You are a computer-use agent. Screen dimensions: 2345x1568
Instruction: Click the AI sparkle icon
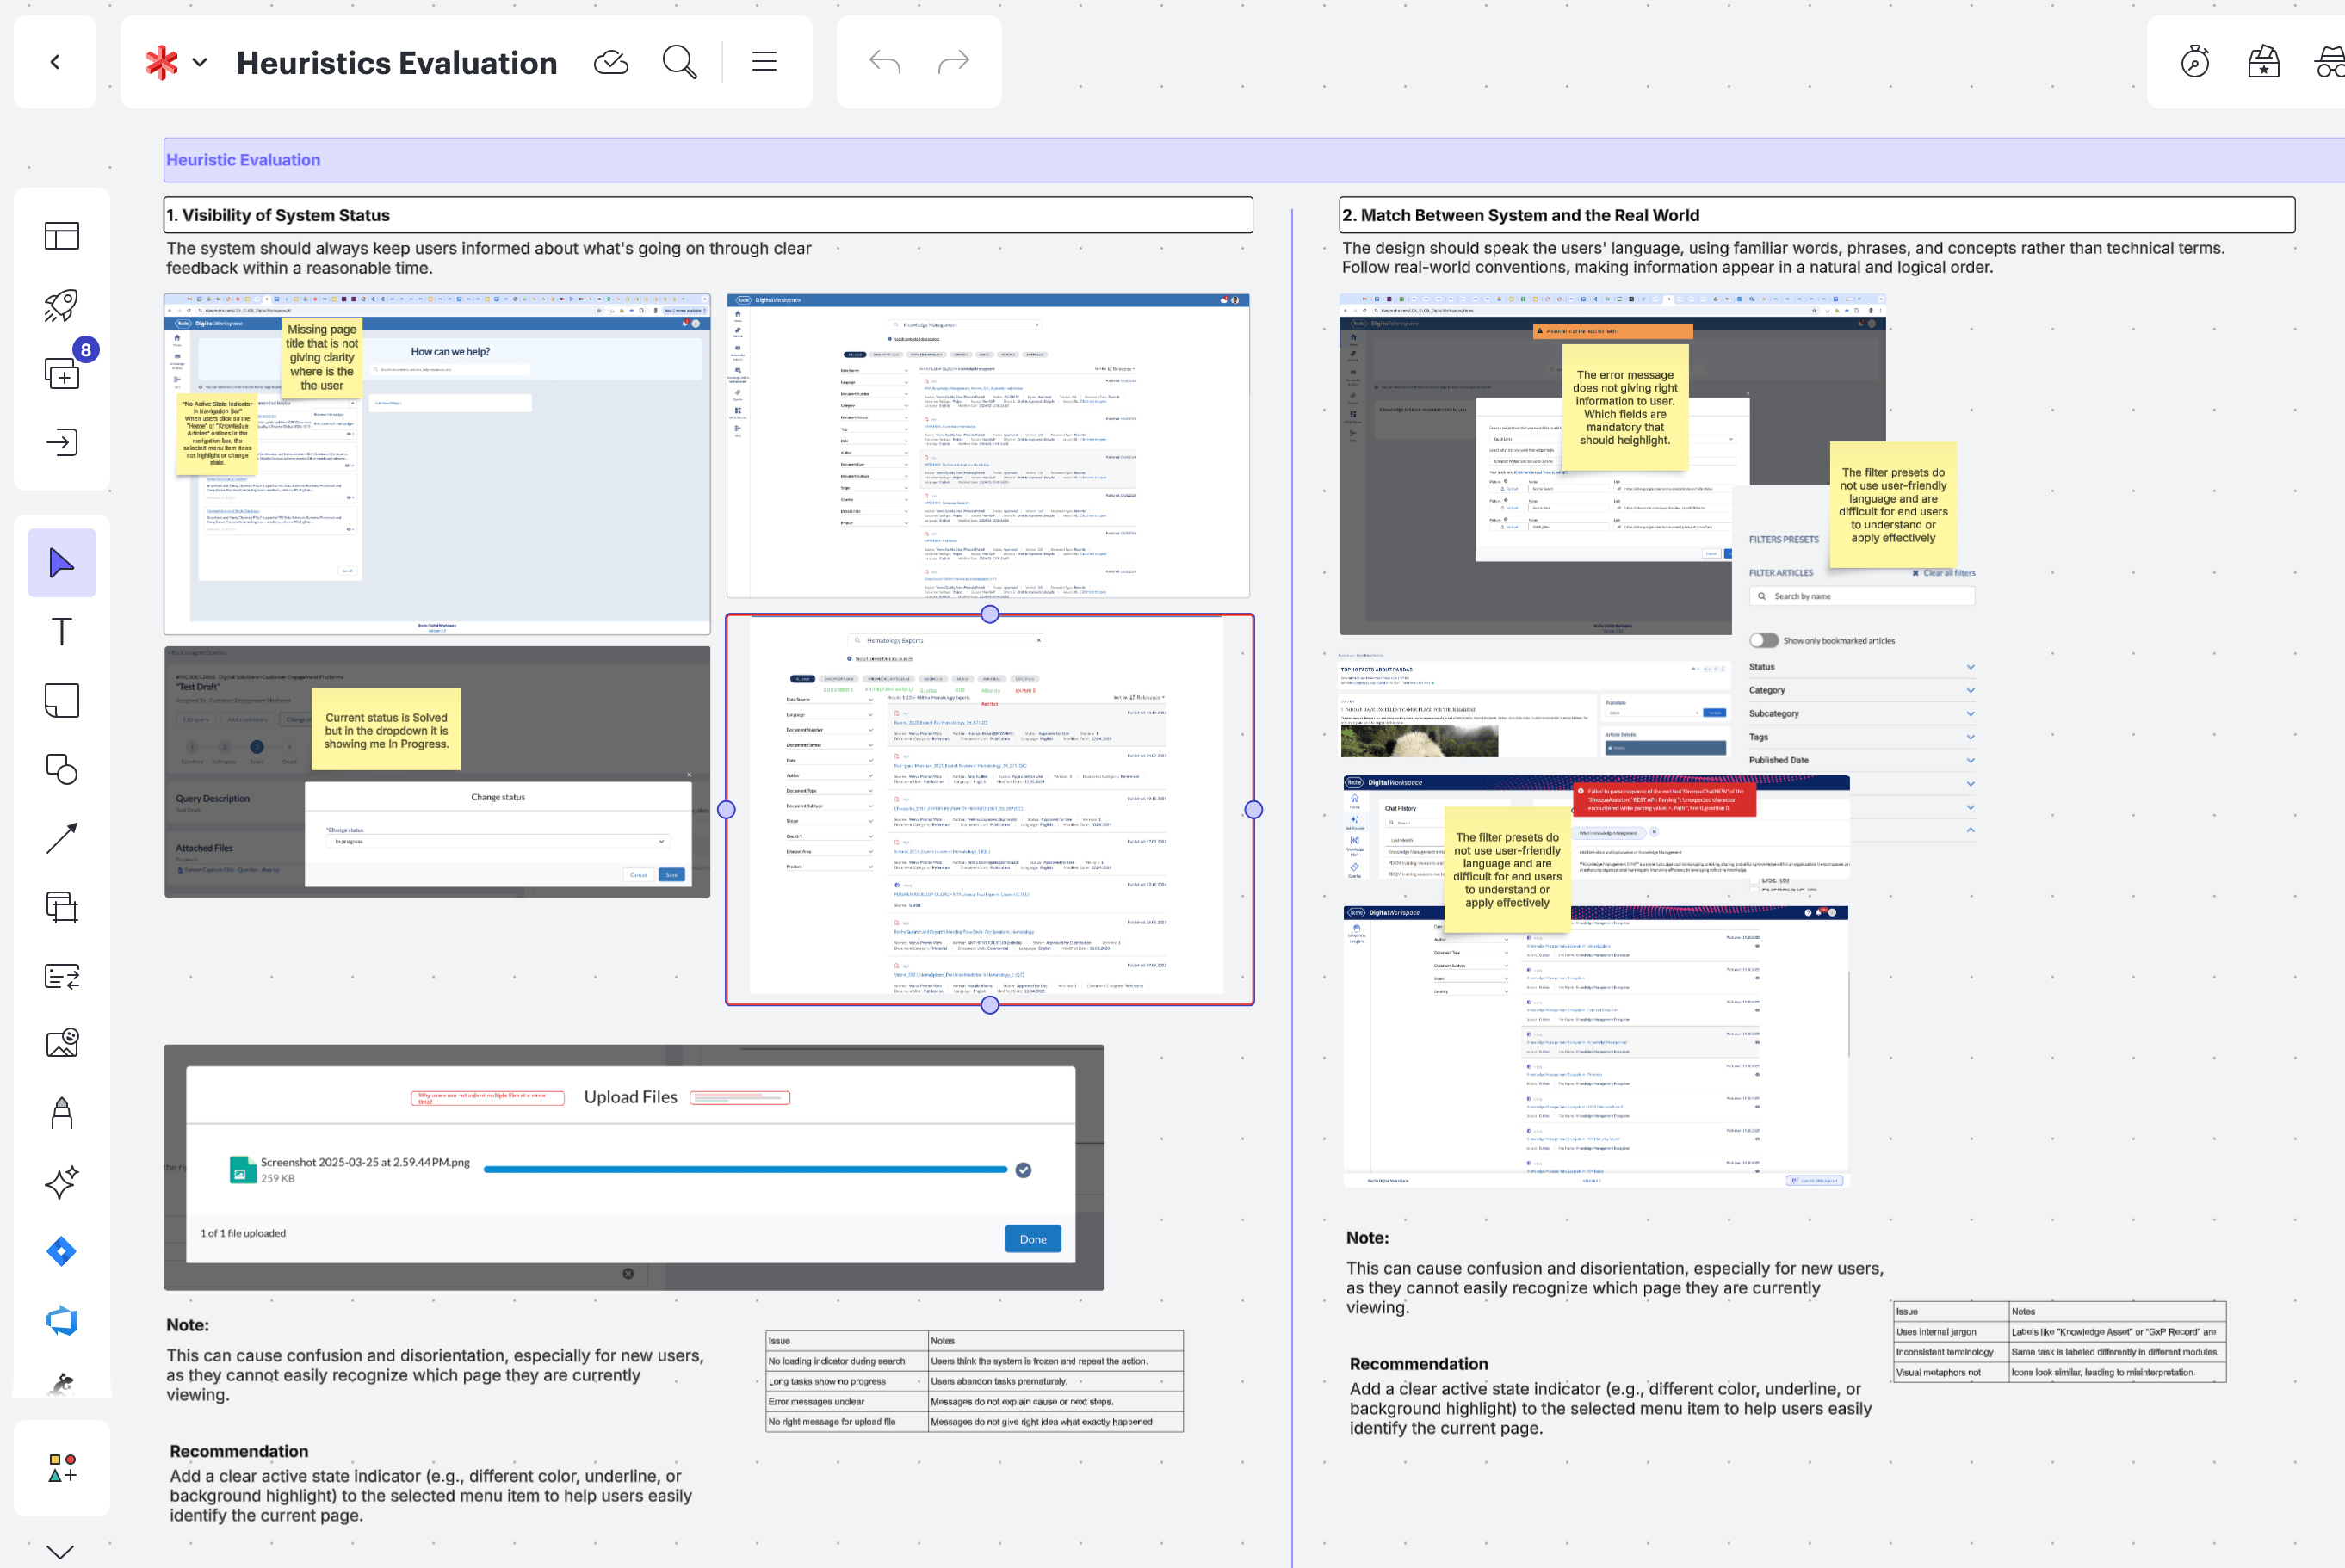click(62, 1182)
